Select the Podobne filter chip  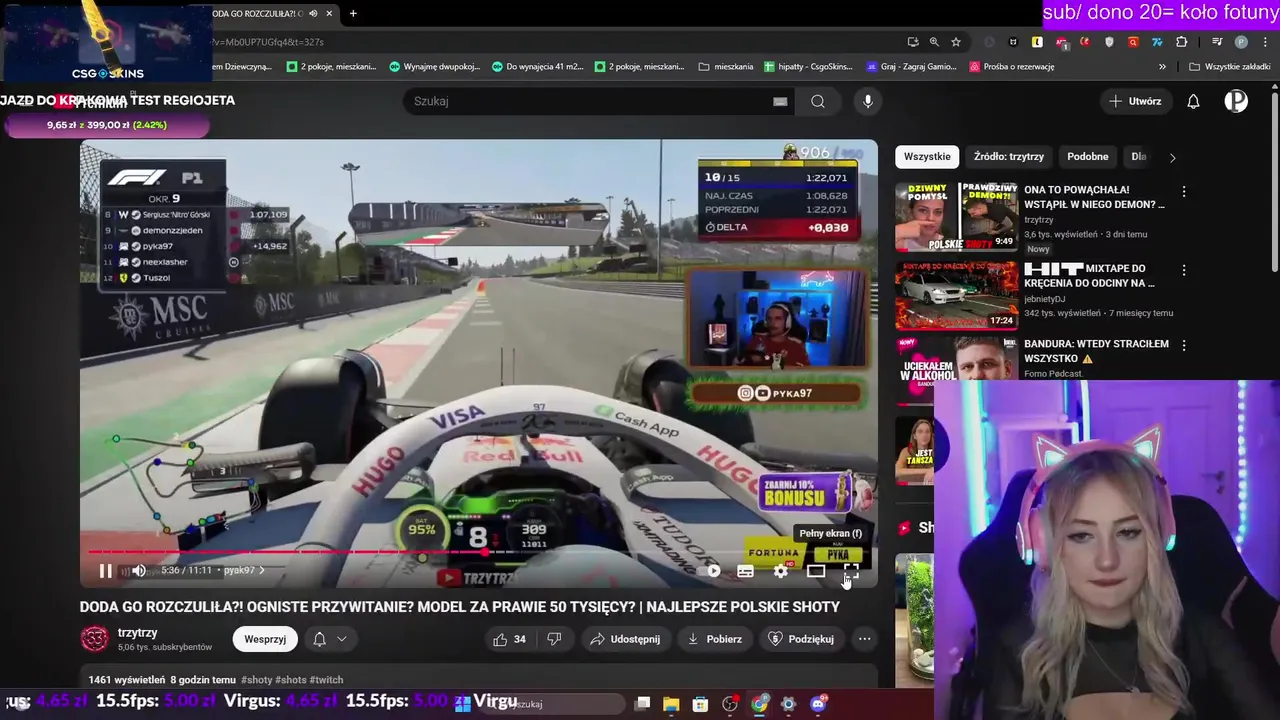1088,157
